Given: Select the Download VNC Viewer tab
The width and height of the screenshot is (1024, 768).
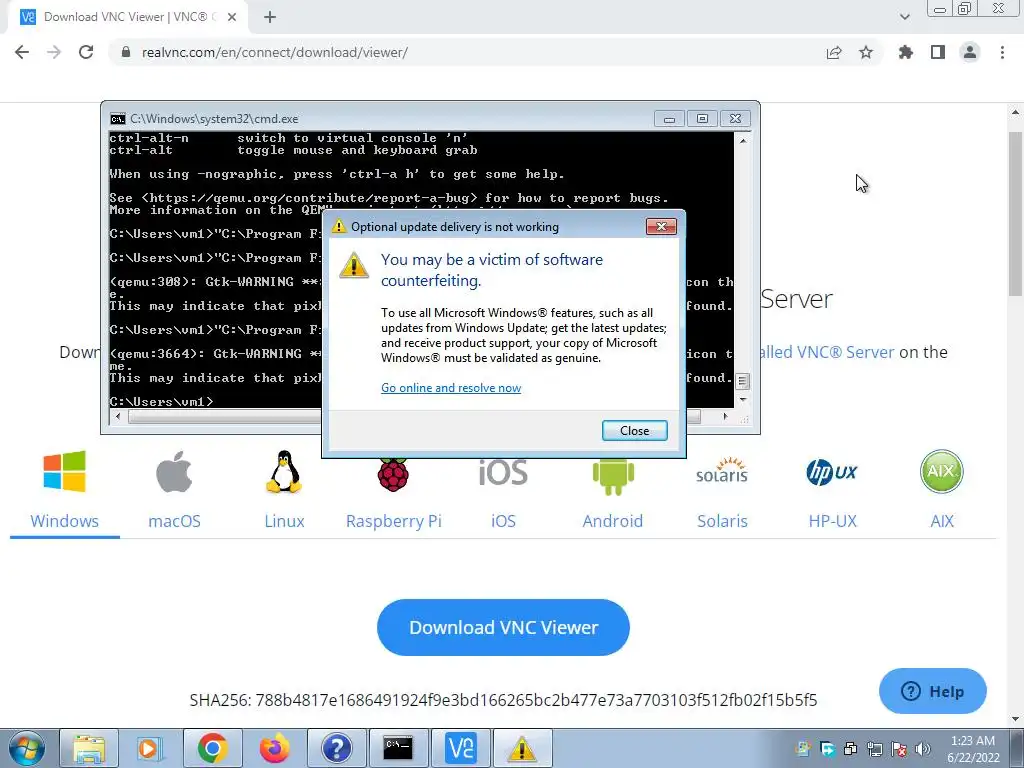Looking at the screenshot, I should [x=127, y=17].
